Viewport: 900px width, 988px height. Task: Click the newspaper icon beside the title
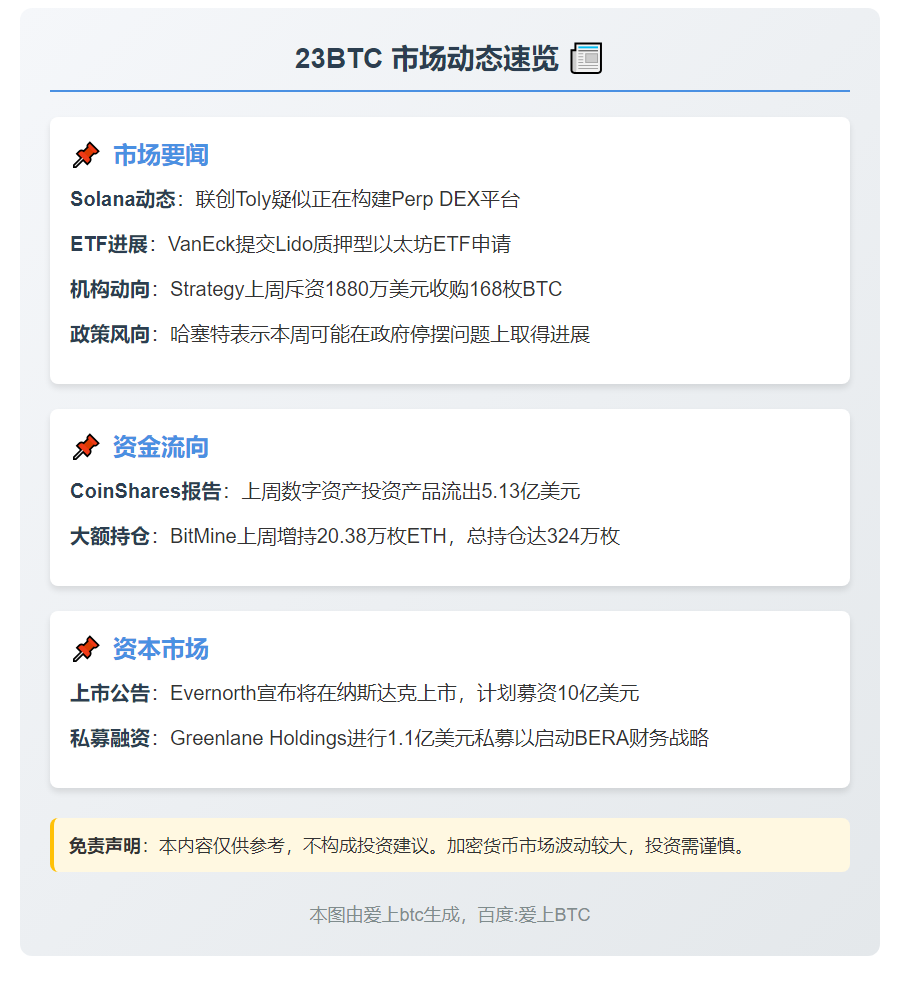tap(586, 59)
